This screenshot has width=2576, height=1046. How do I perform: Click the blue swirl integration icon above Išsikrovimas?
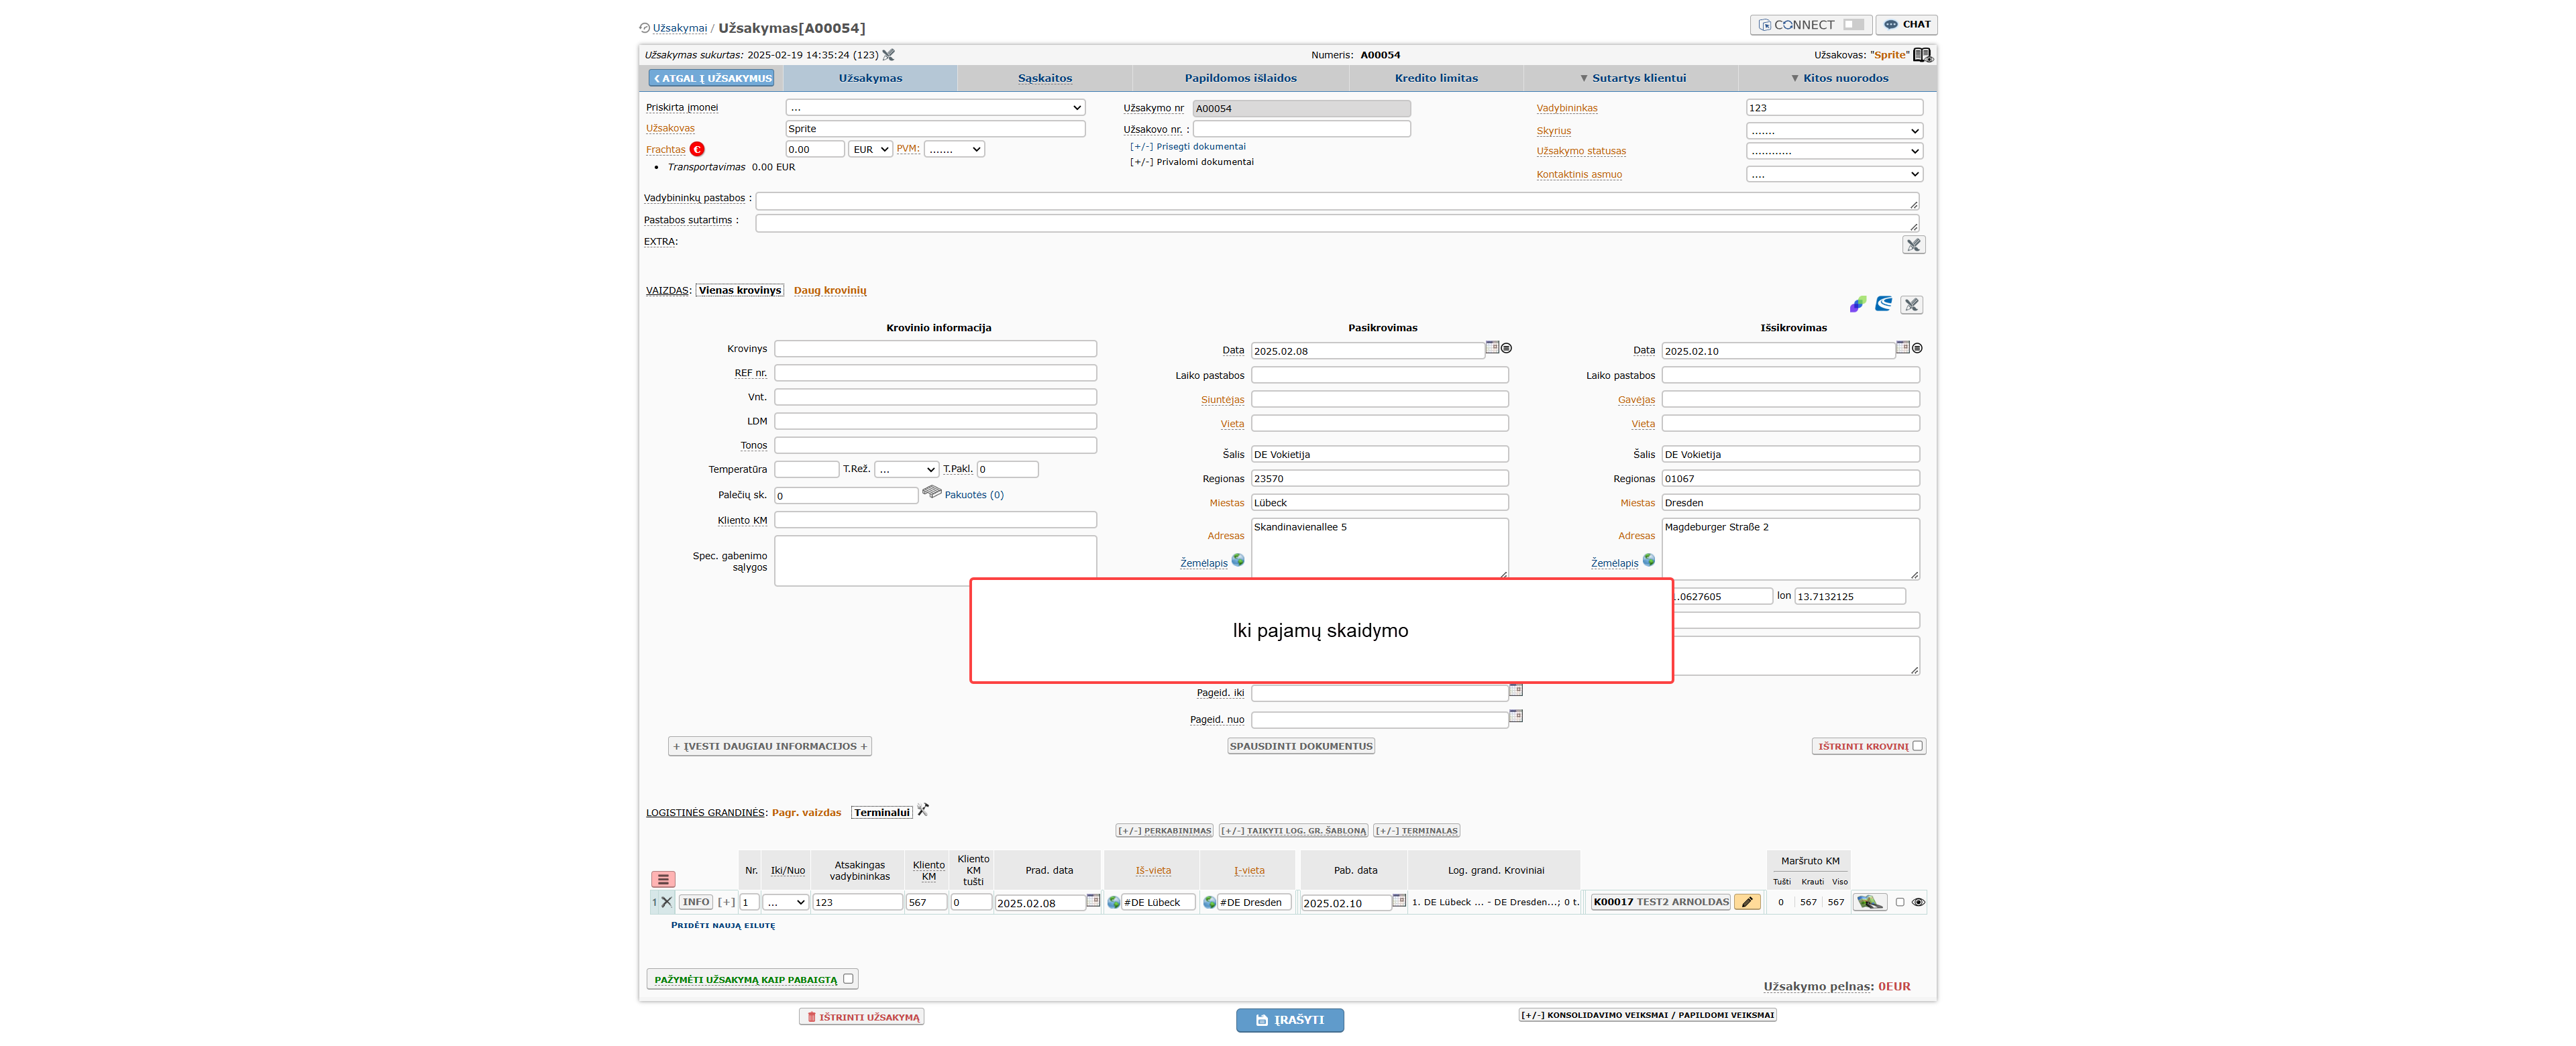pyautogui.click(x=1884, y=304)
